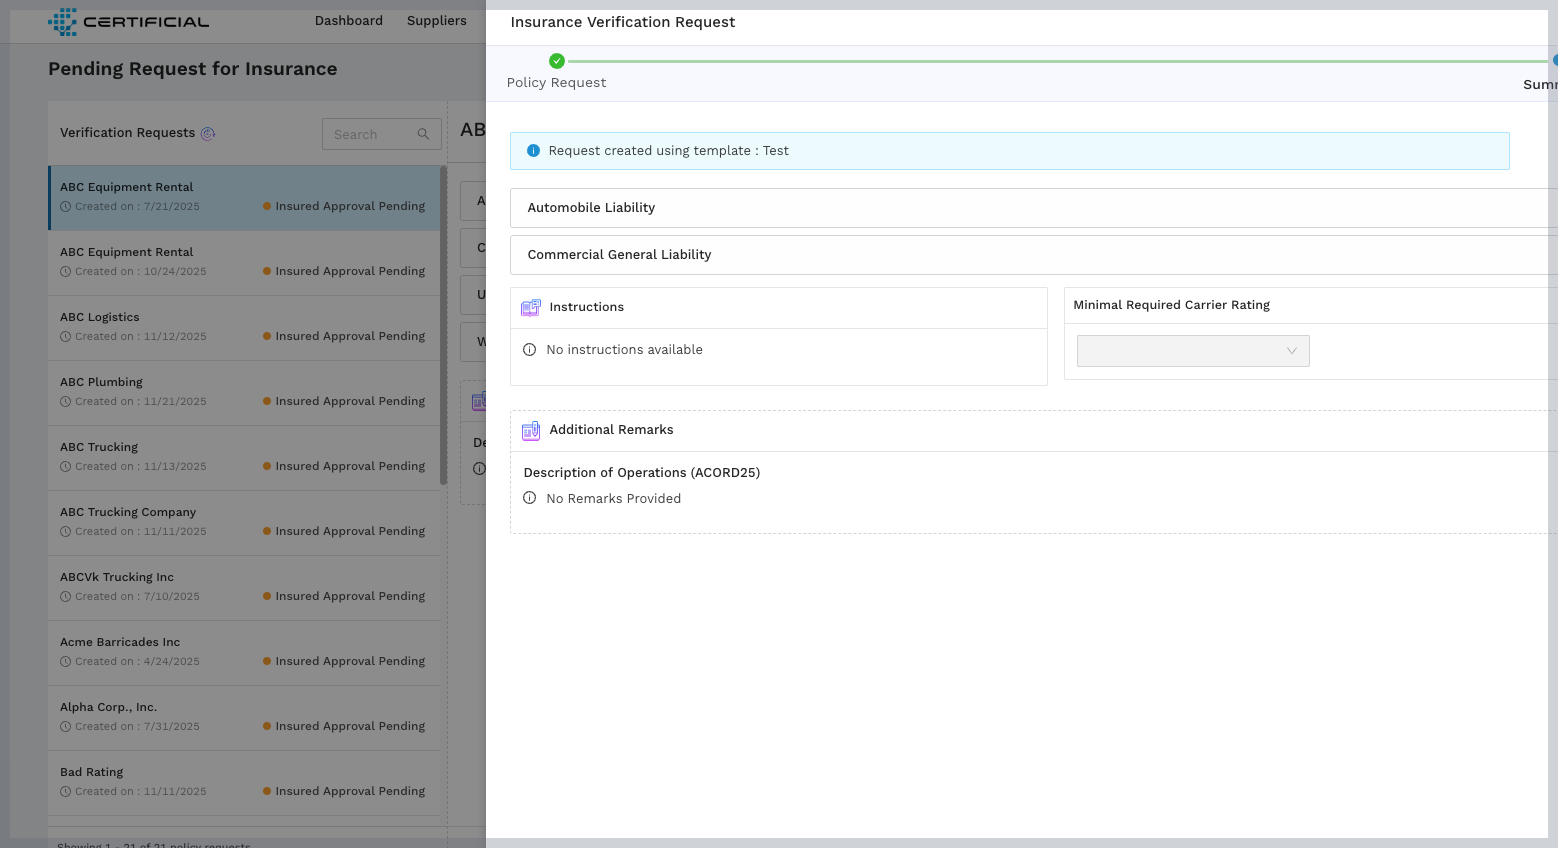Click clock icon on Acme Barricades Inc row
The height and width of the screenshot is (848, 1558).
coord(66,662)
